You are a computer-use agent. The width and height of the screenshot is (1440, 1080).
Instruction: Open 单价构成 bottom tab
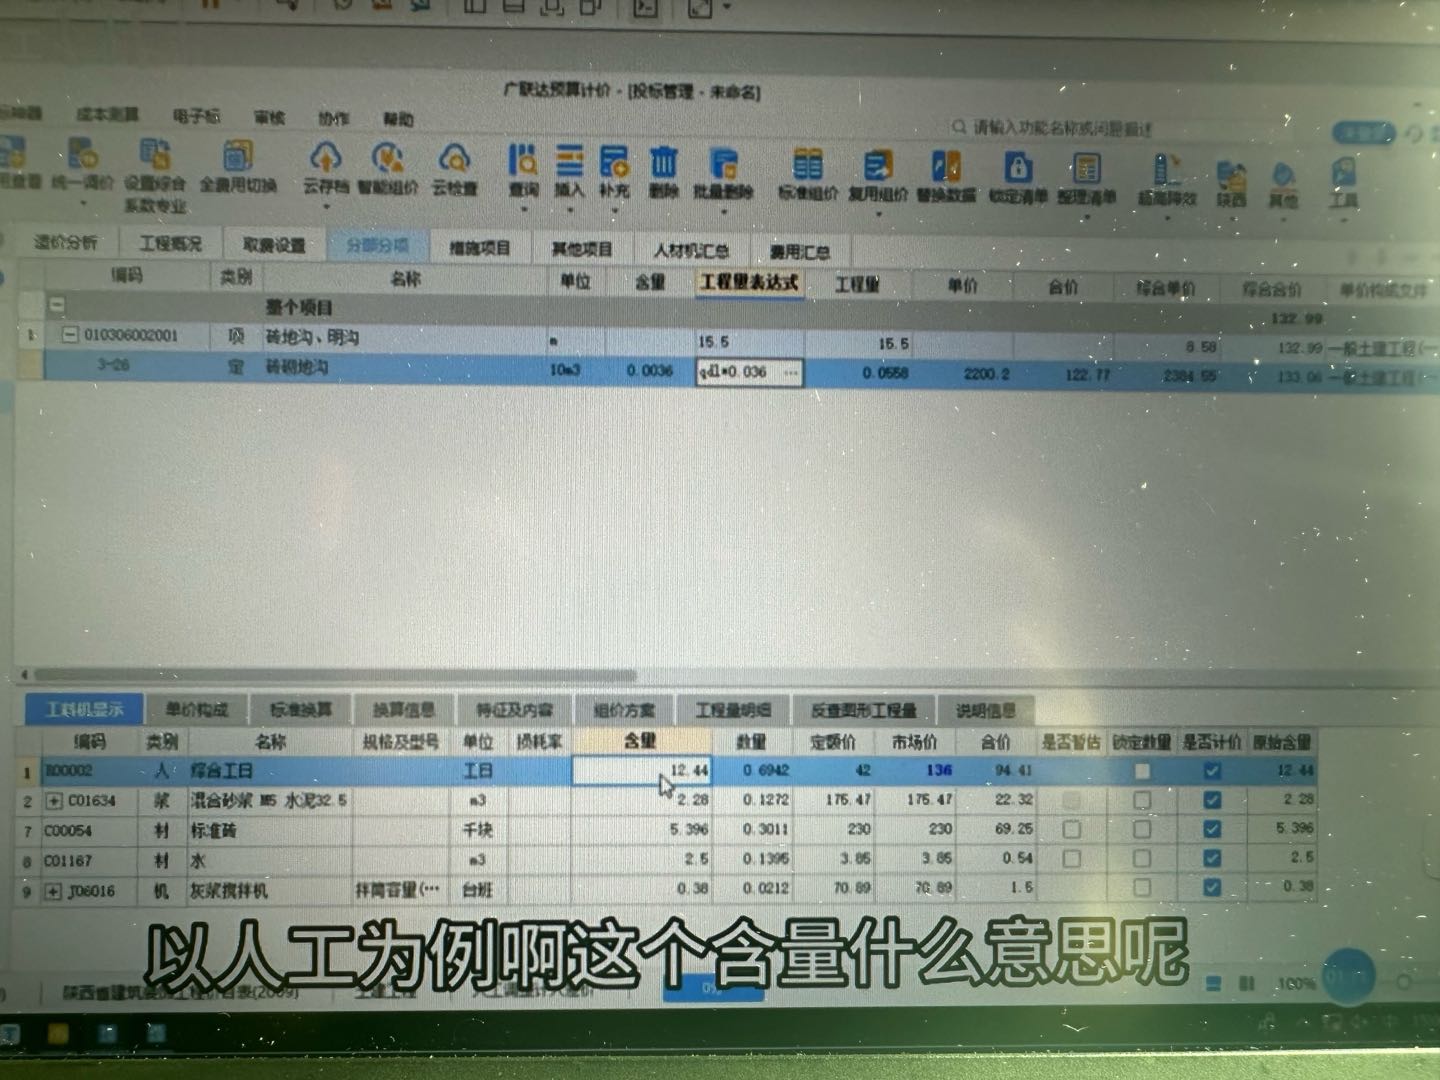pyautogui.click(x=197, y=710)
